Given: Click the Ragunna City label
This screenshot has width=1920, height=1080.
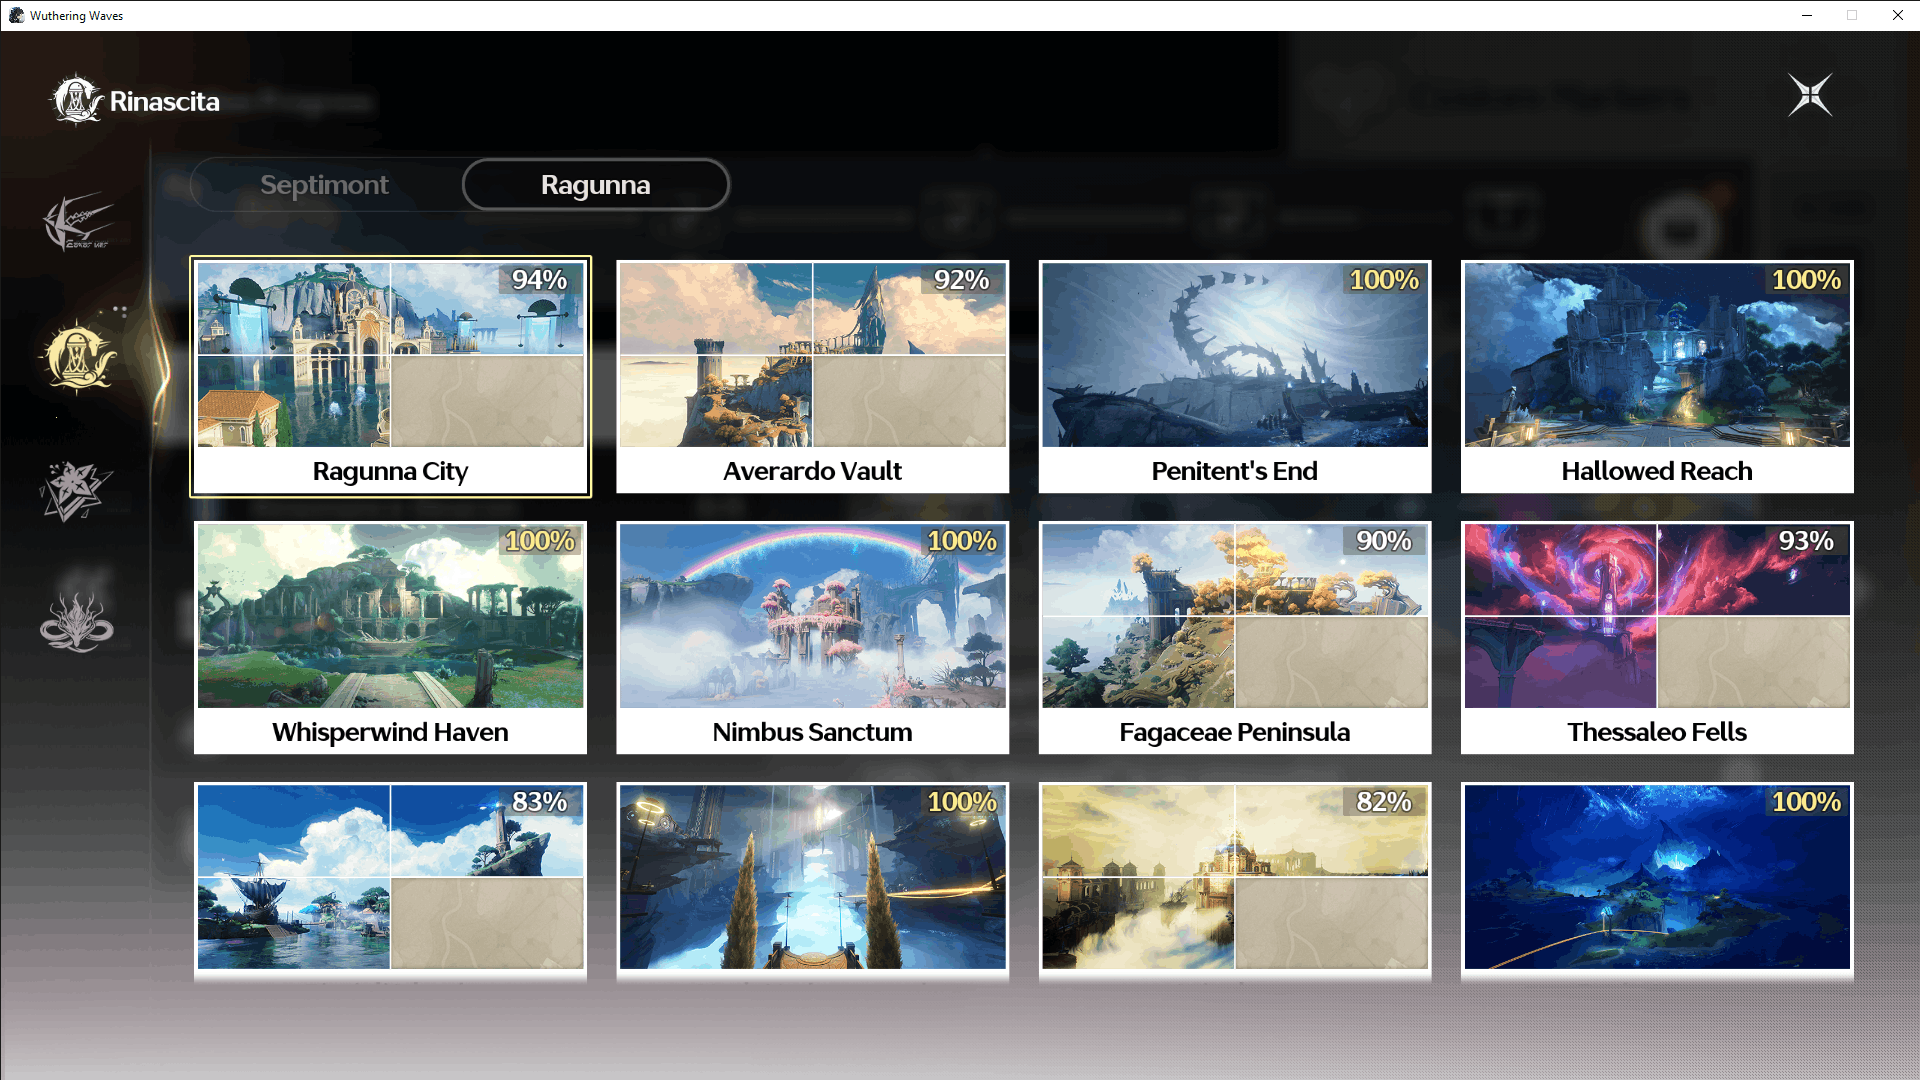Looking at the screenshot, I should 390,471.
